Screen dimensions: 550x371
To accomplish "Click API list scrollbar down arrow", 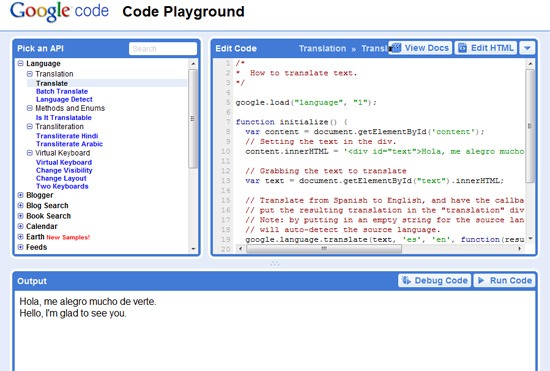I will 193,249.
